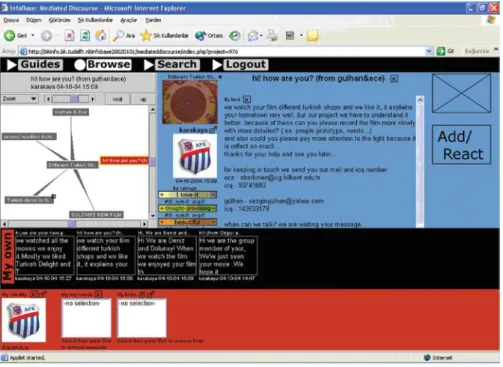Click popup icon next to My identity
The height and width of the screenshot is (367, 503).
pyautogui.click(x=43, y=294)
